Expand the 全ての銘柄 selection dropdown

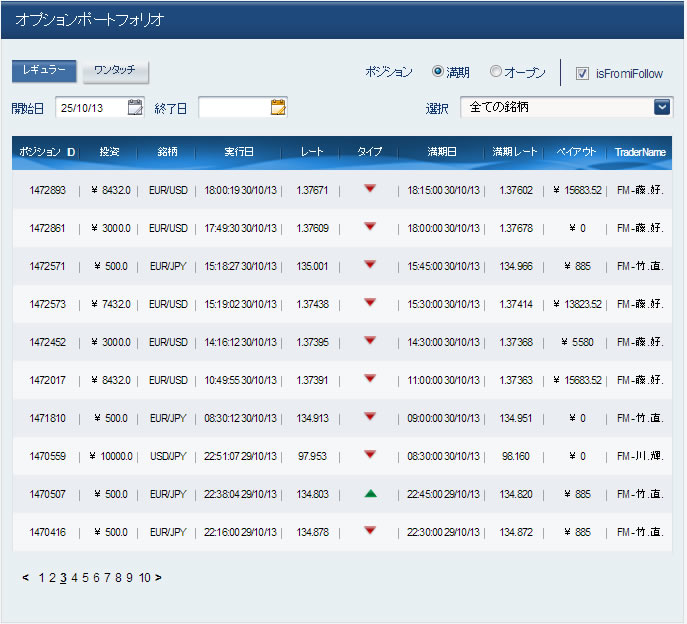tap(662, 107)
